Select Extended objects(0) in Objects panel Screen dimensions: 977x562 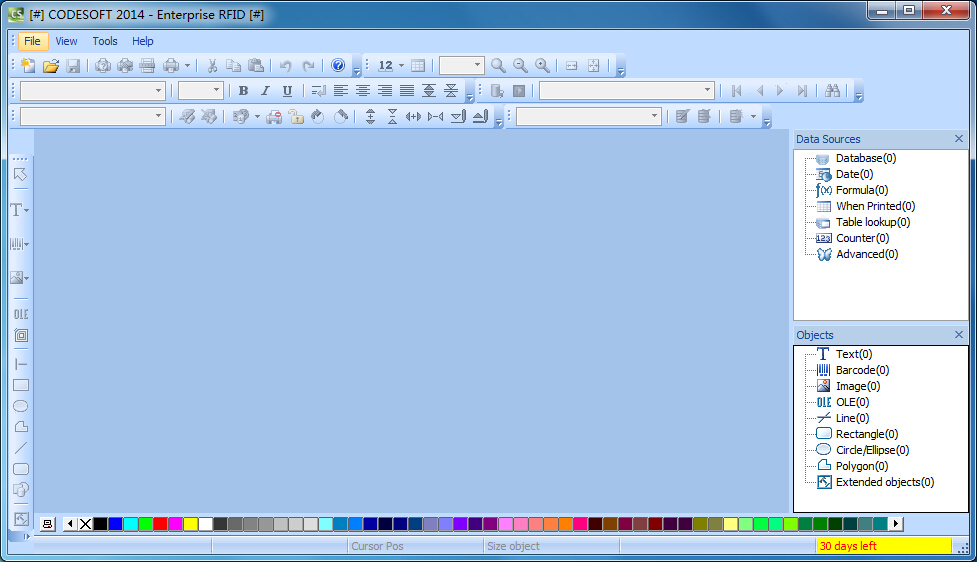click(x=885, y=482)
